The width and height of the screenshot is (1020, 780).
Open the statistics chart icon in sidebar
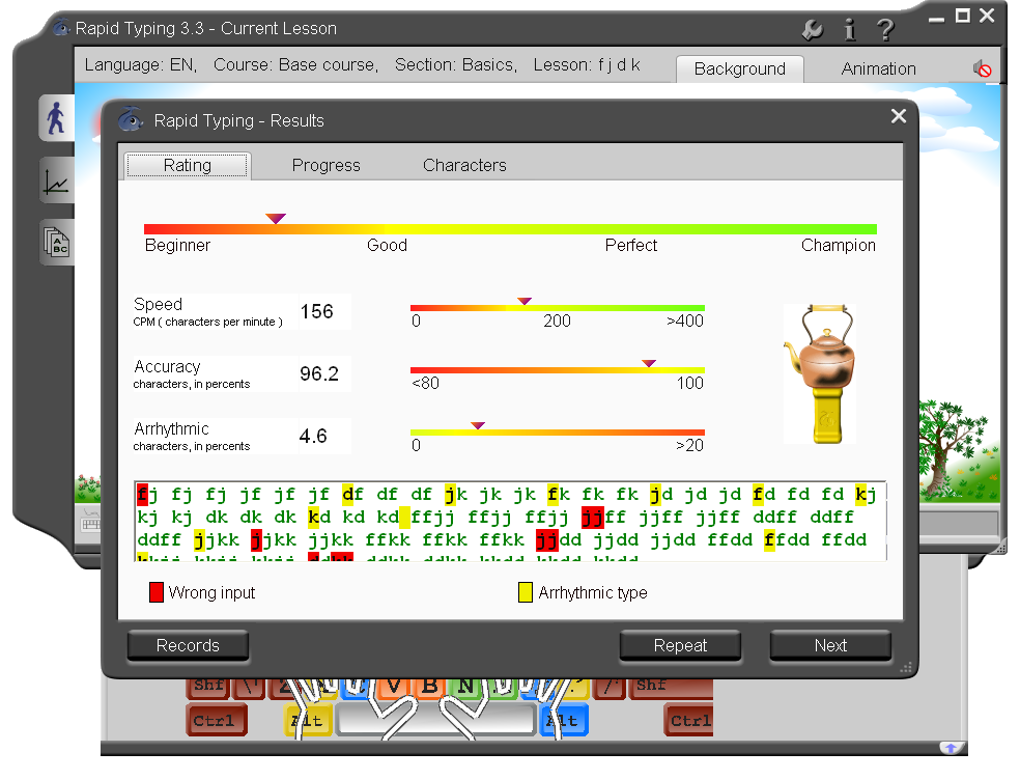click(x=57, y=180)
